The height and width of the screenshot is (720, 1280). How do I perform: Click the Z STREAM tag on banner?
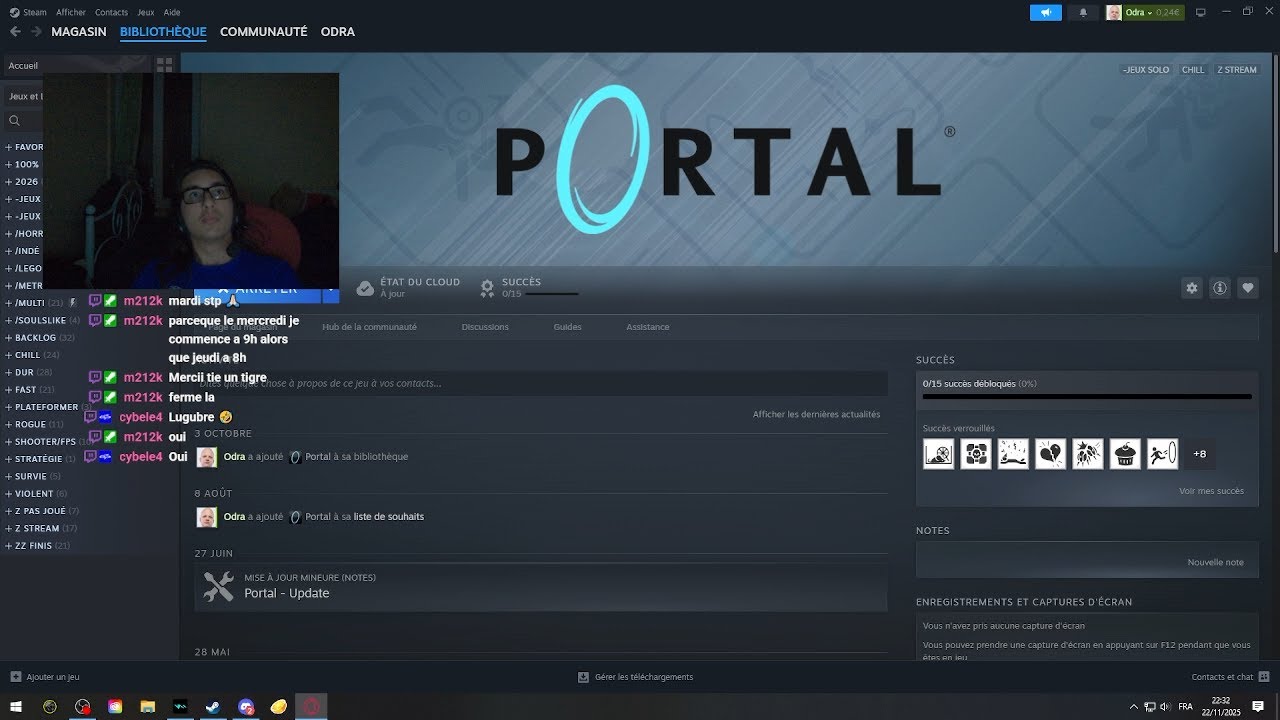coord(1237,70)
